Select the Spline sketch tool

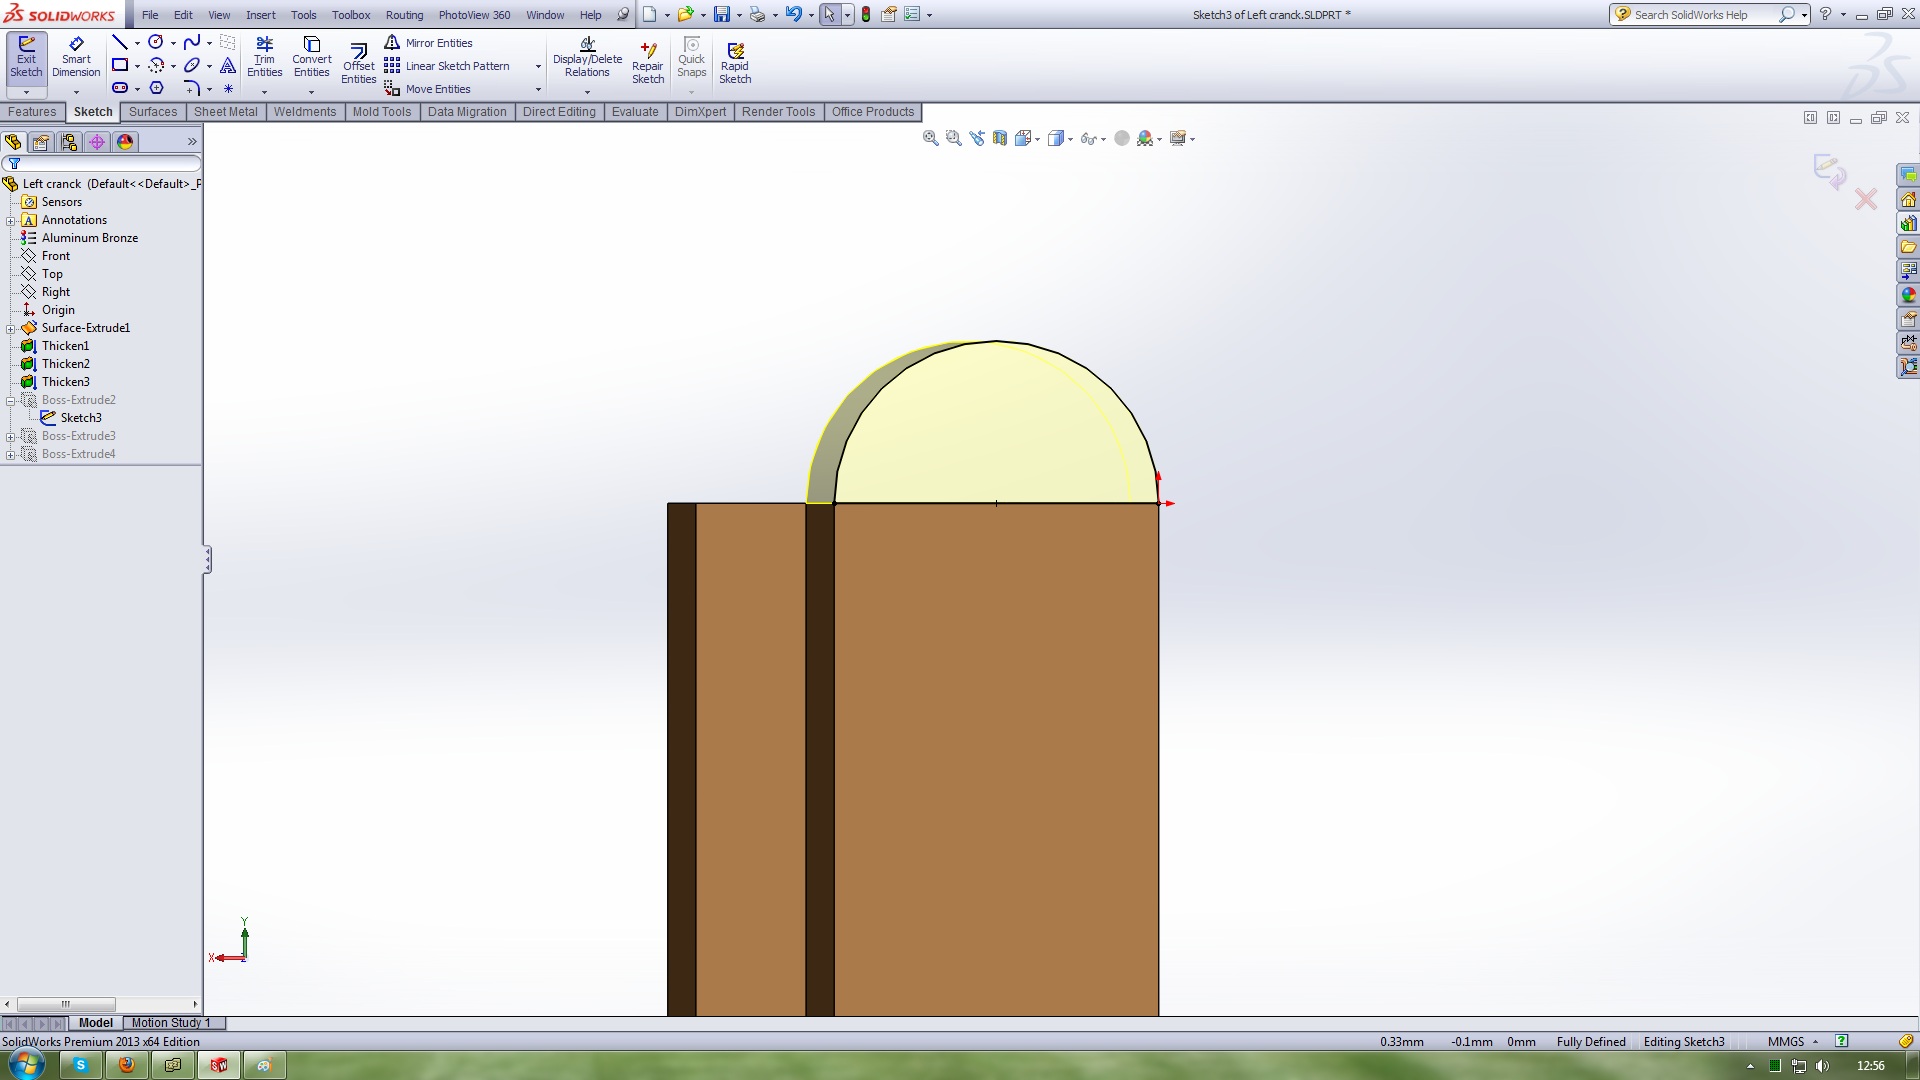(192, 42)
